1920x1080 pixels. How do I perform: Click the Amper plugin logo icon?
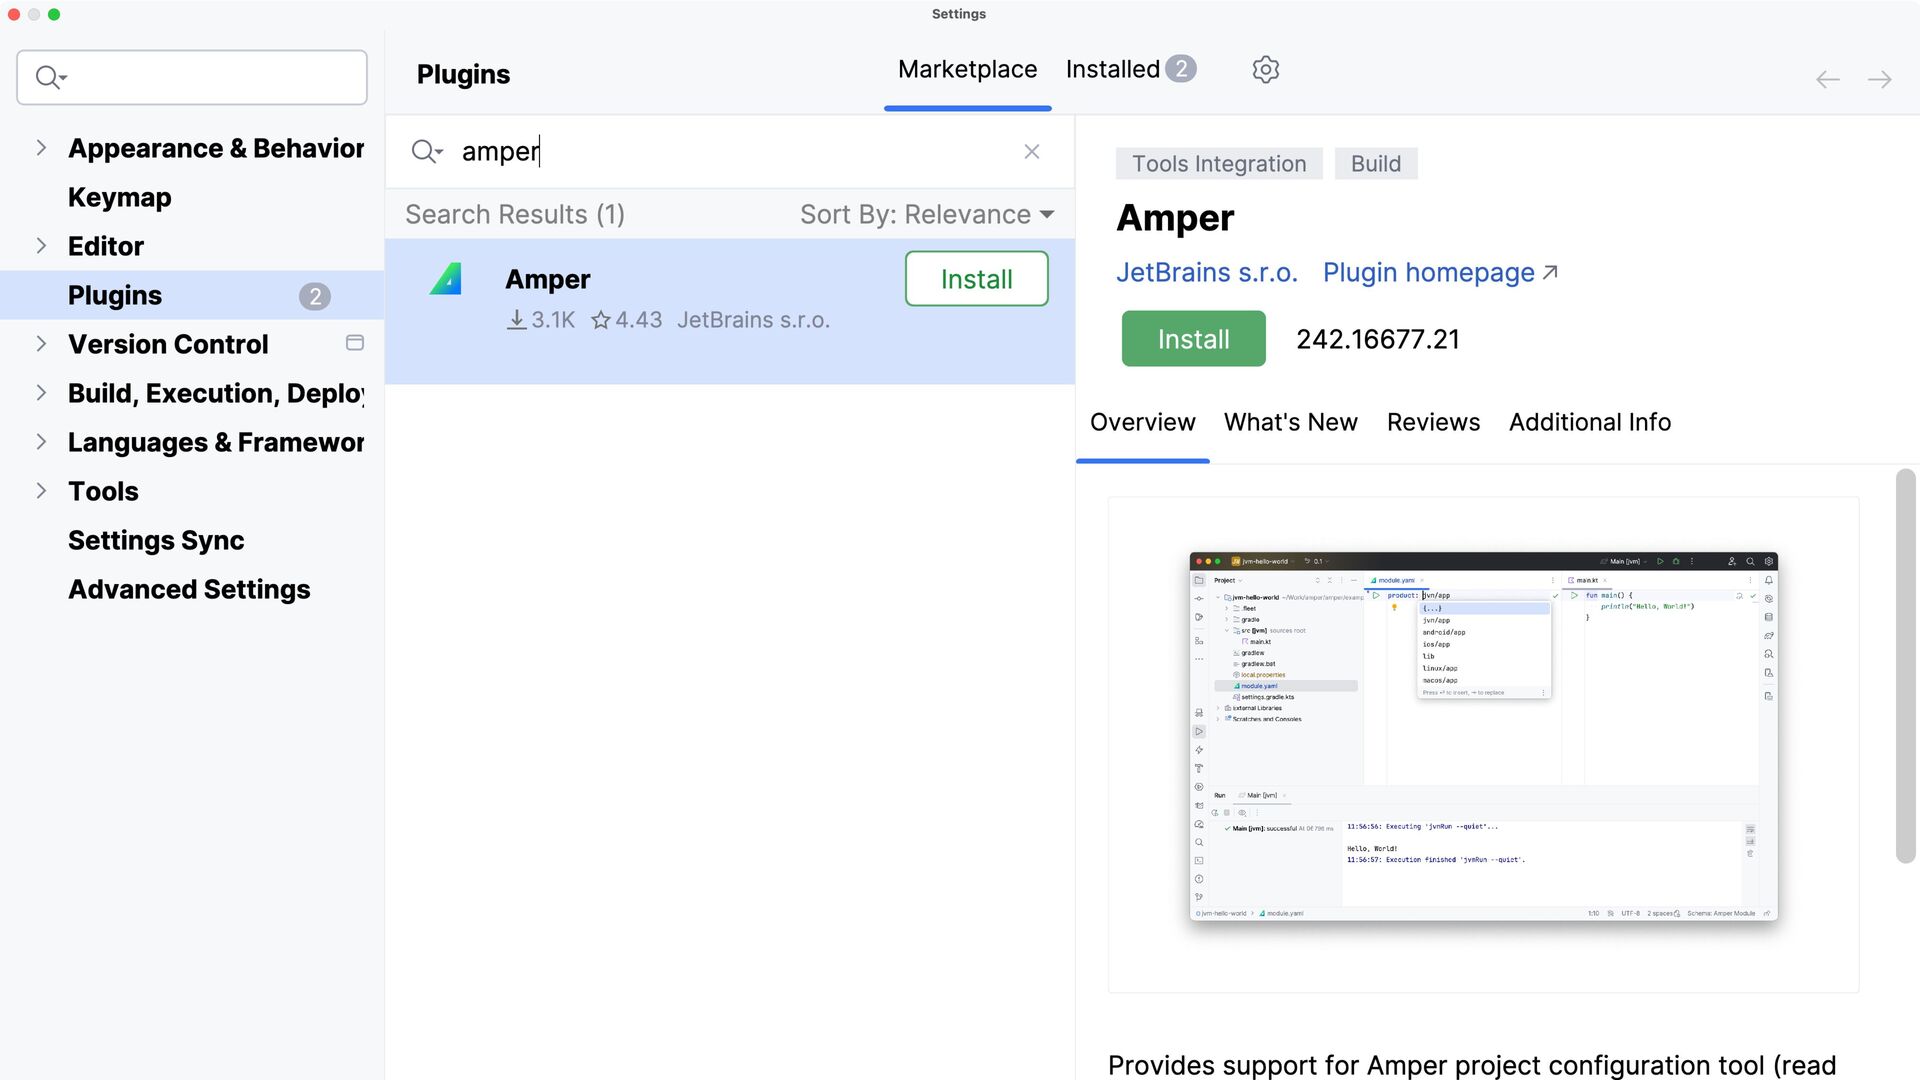coord(446,279)
